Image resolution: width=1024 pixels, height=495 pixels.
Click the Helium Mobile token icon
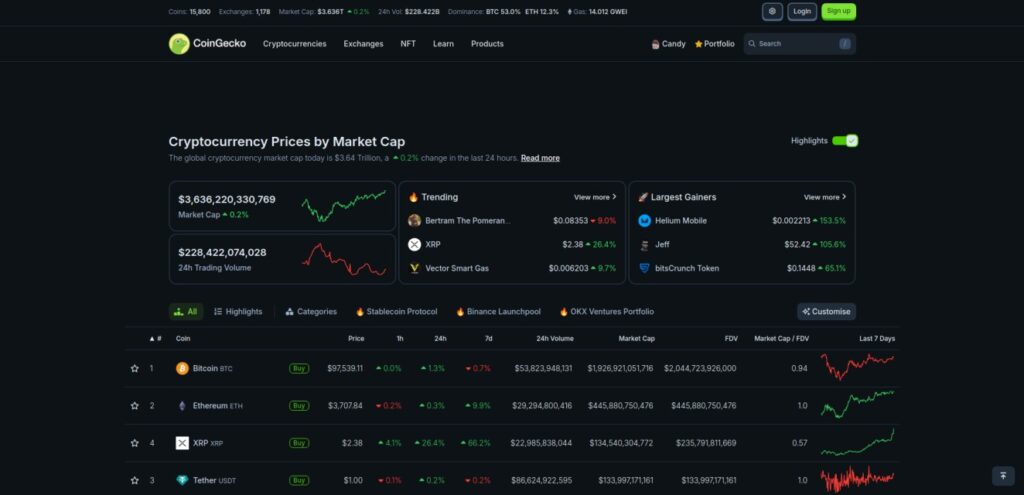click(645, 220)
